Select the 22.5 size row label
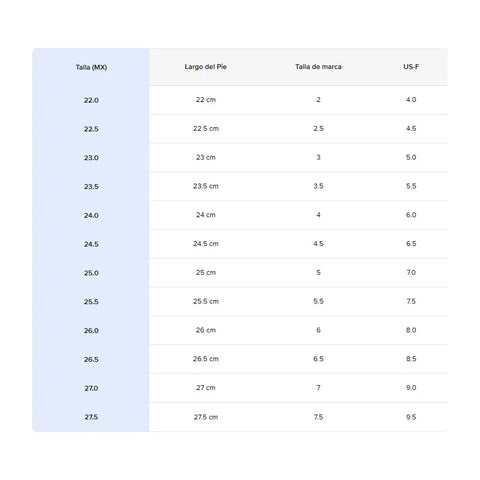This screenshot has height=480, width=480. tap(91, 129)
